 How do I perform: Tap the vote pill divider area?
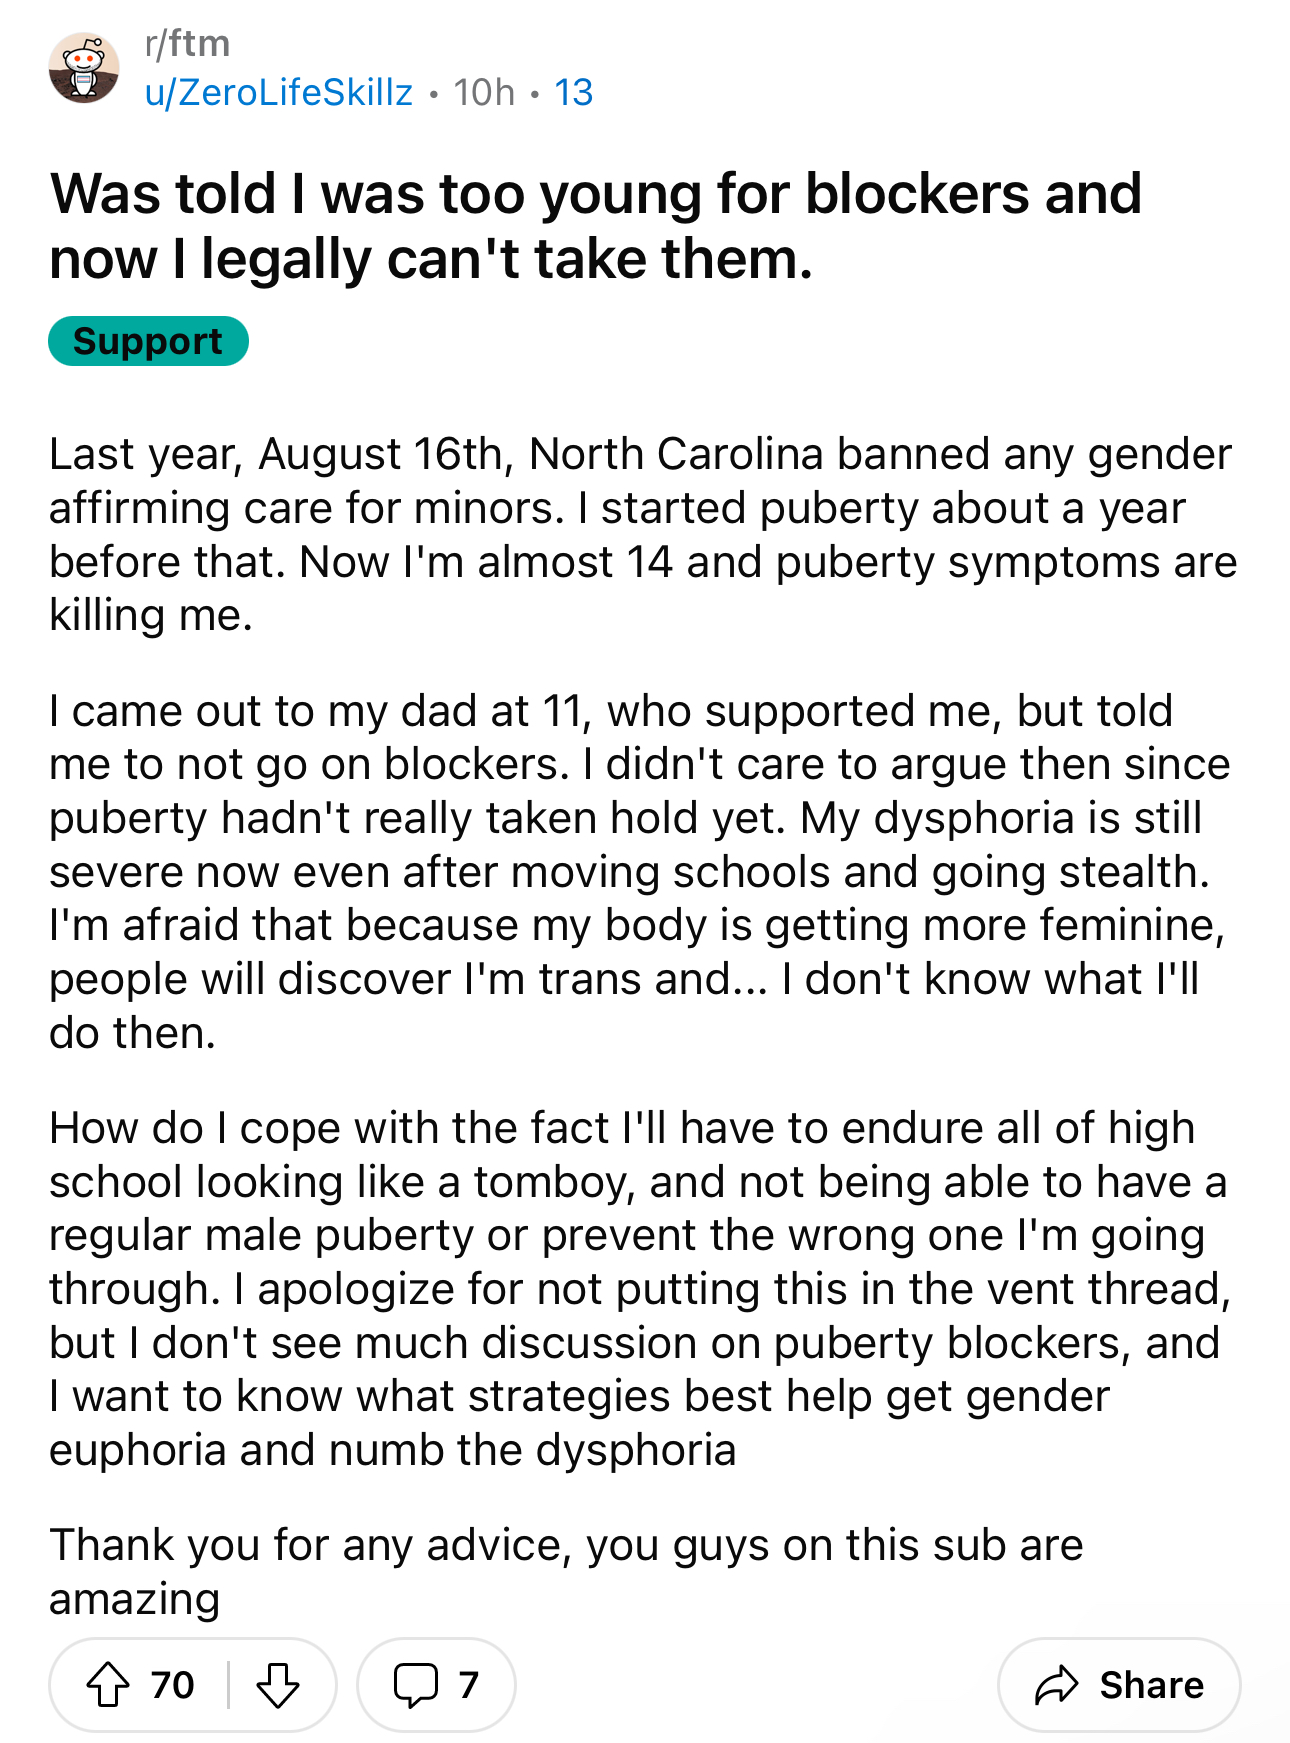point(228,1685)
